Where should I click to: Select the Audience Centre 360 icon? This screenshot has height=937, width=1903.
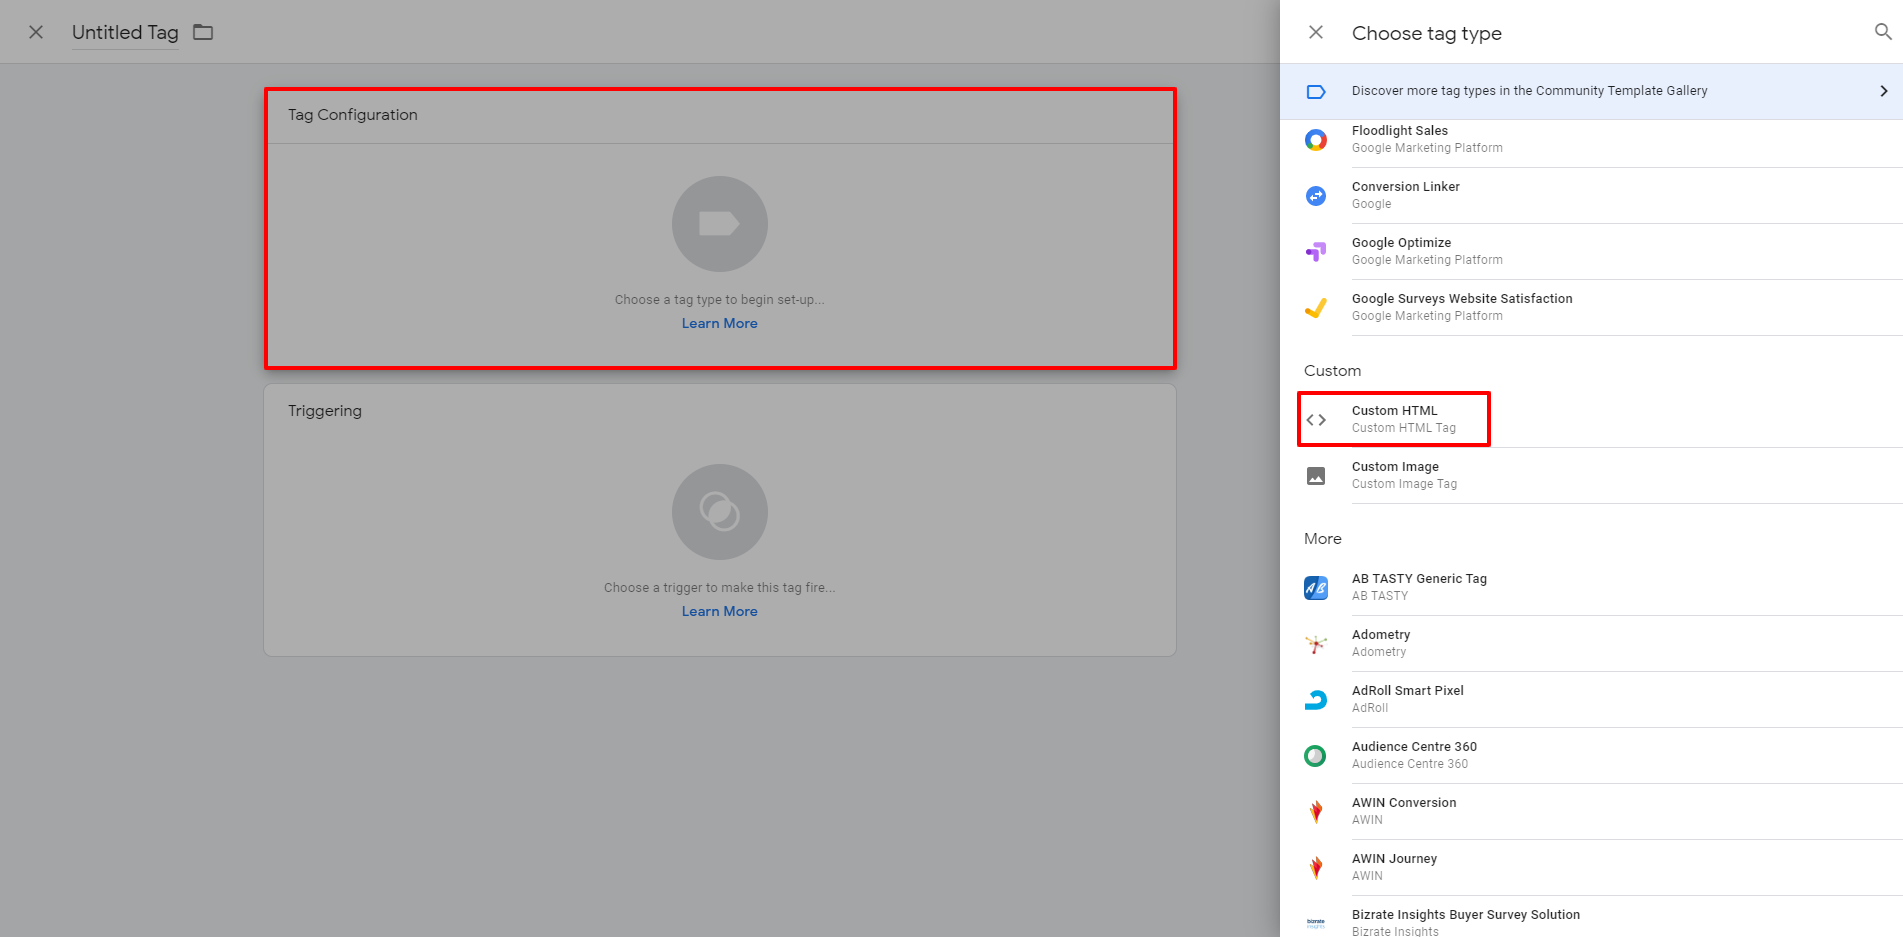pos(1315,755)
